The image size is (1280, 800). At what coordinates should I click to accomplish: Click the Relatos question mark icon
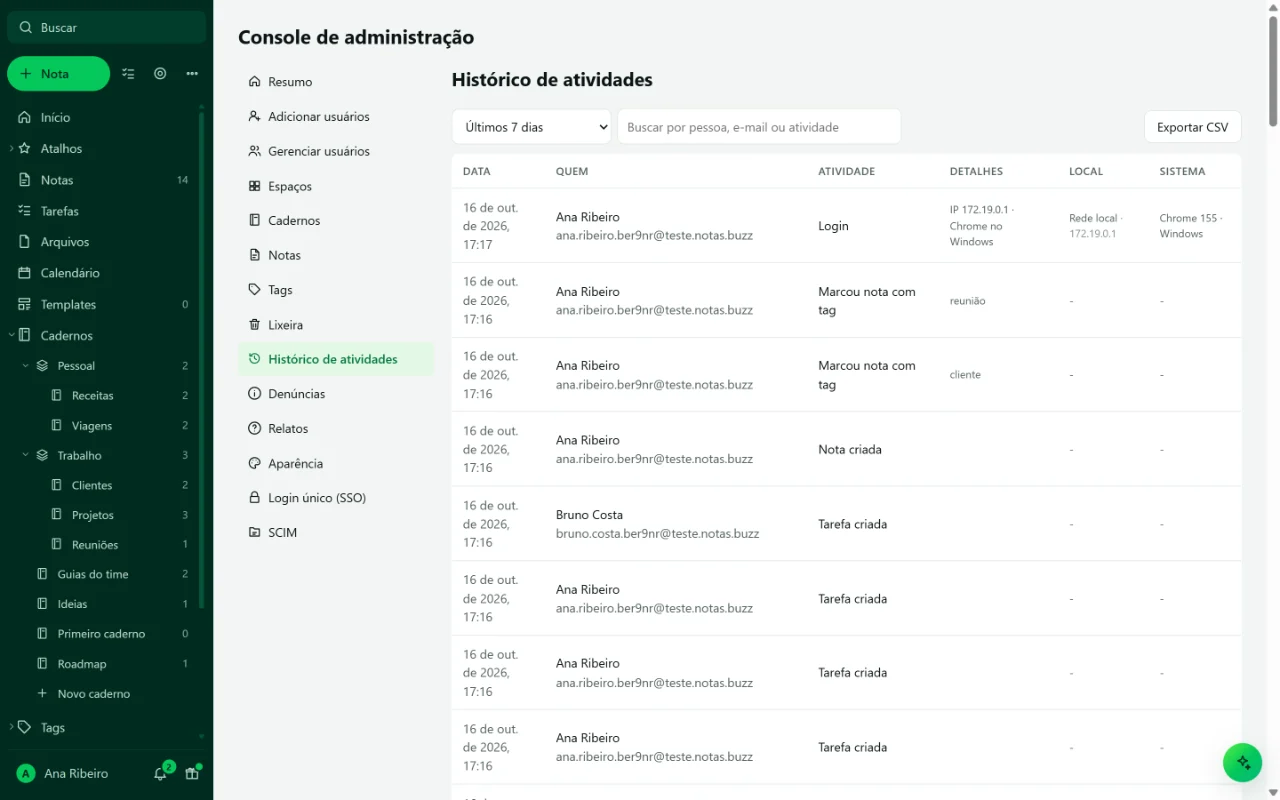point(255,429)
